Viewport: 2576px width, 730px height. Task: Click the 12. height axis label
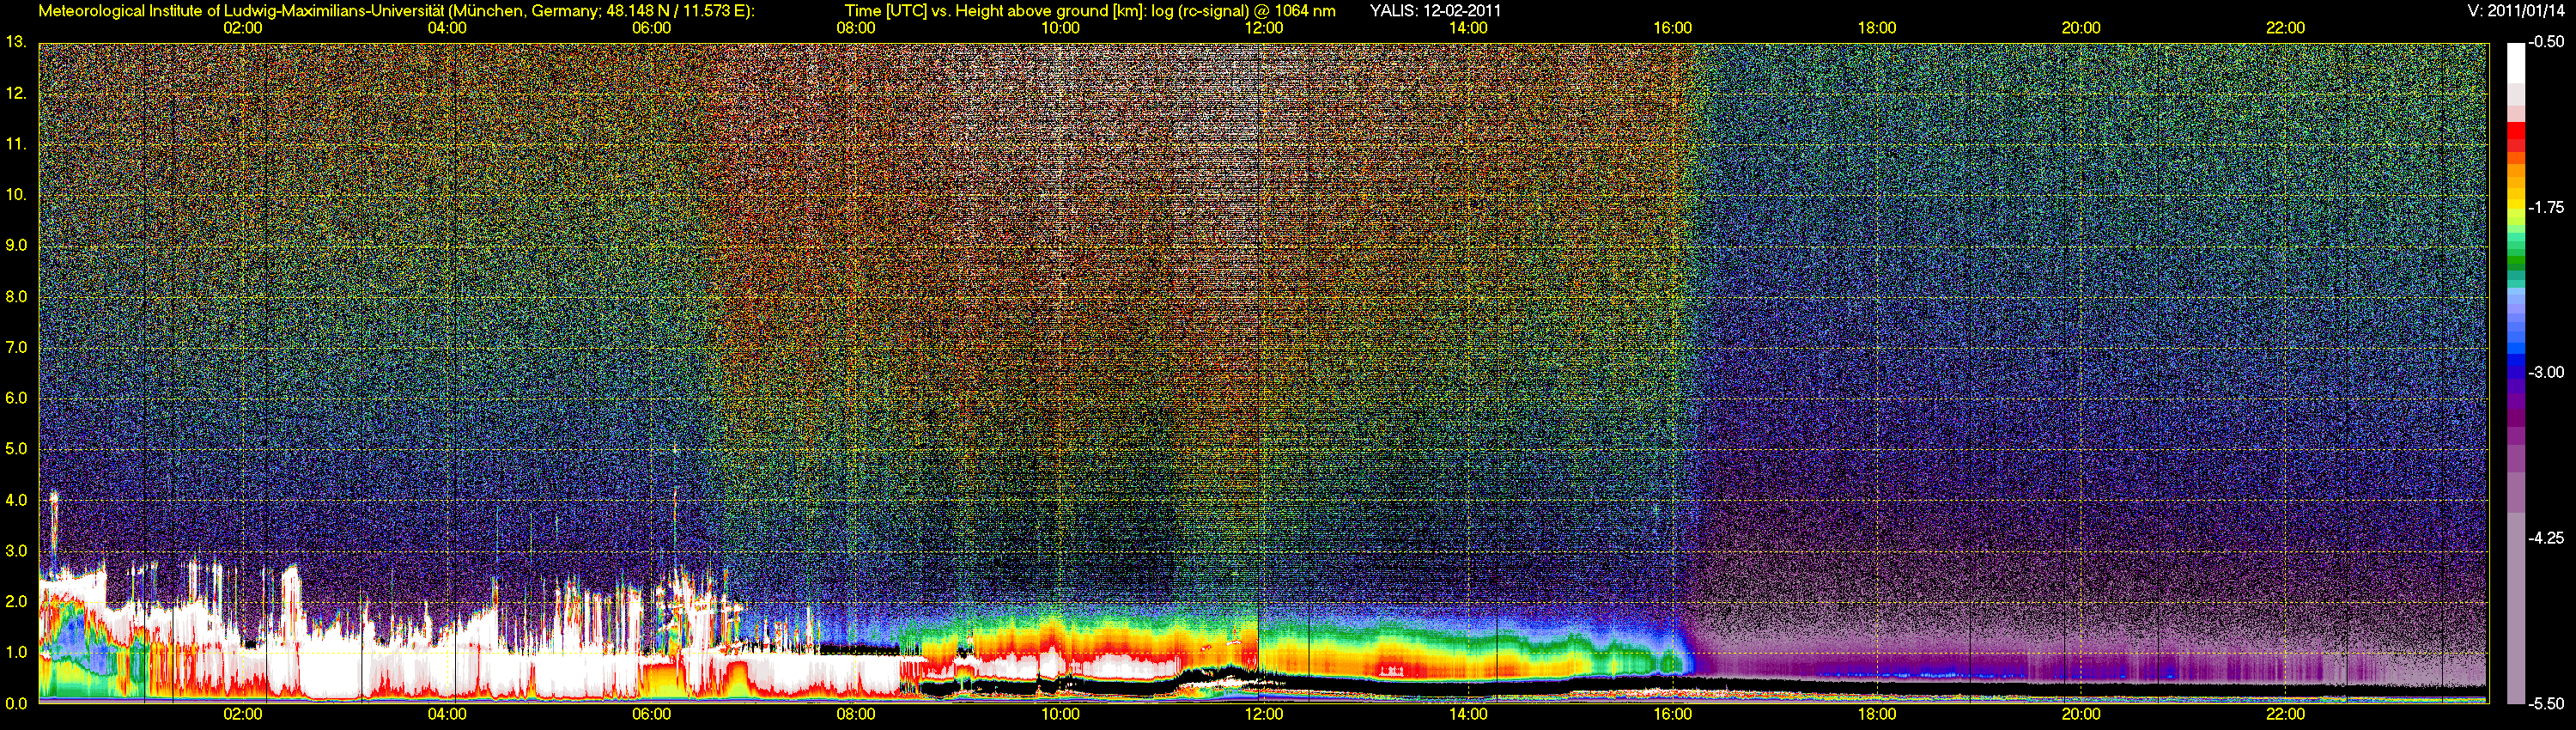click(16, 93)
